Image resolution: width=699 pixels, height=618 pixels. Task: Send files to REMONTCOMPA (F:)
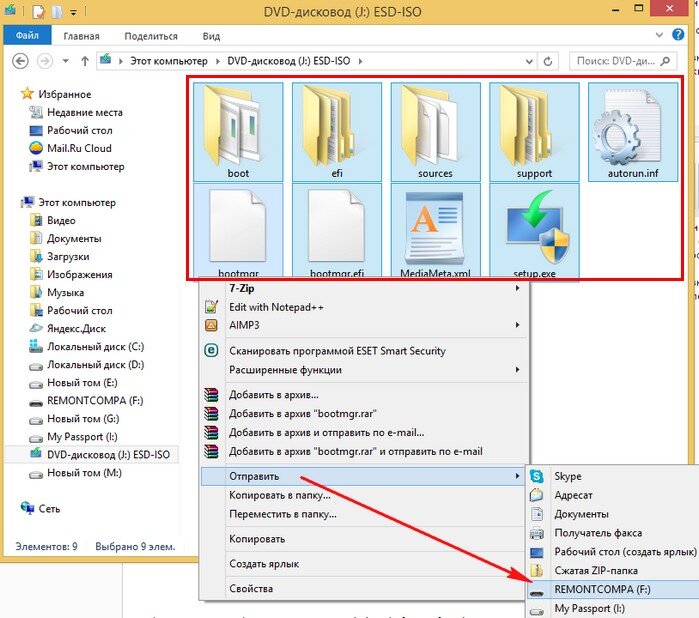(x=613, y=589)
